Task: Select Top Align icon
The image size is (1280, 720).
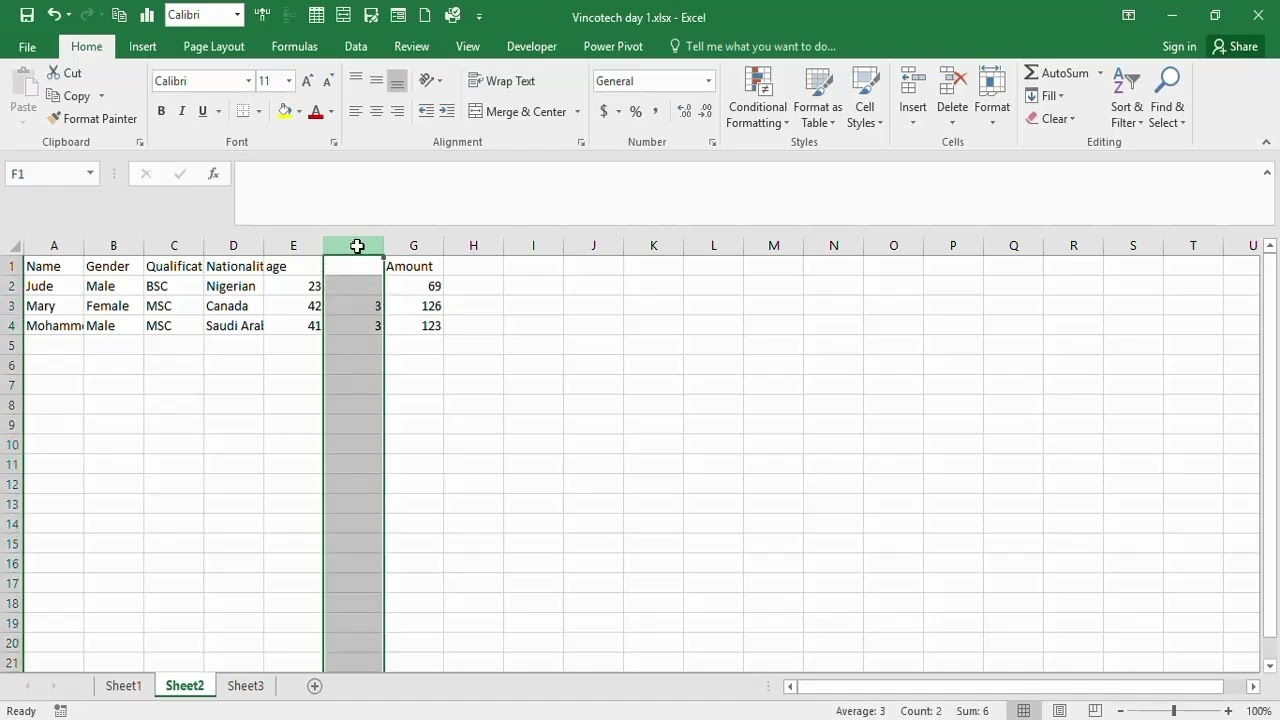Action: [355, 81]
